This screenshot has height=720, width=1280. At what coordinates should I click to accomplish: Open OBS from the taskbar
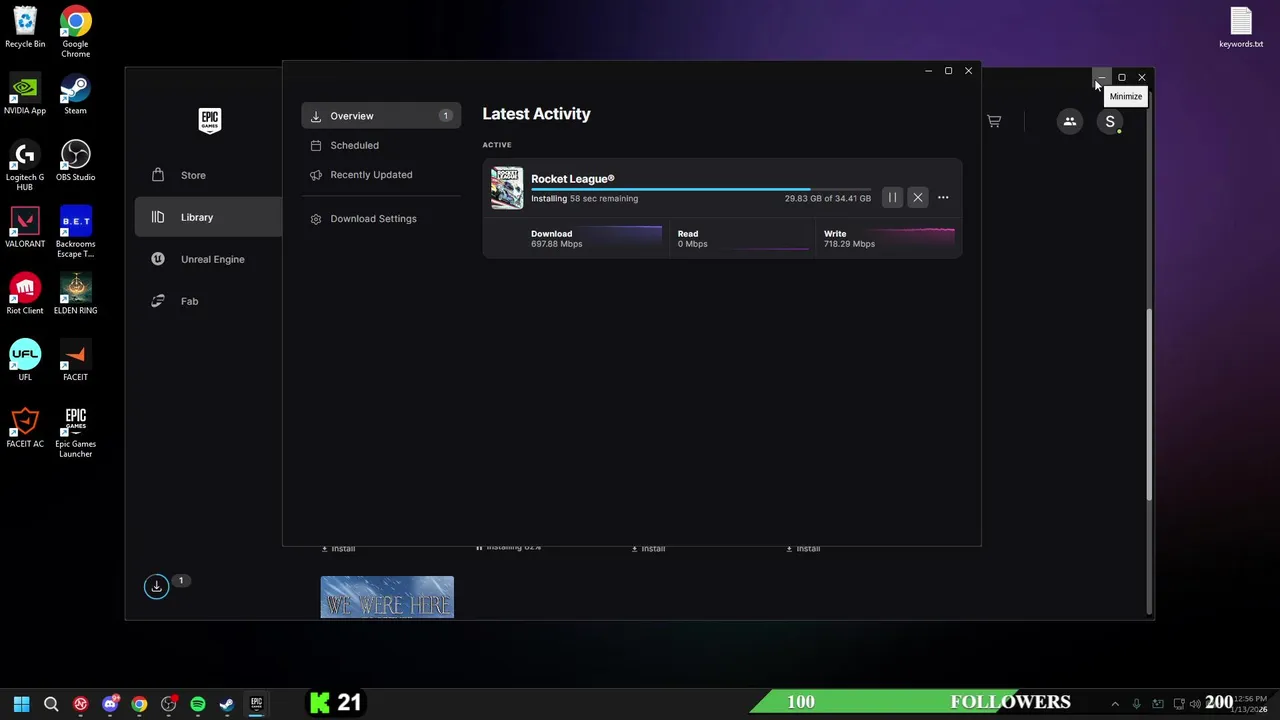[168, 704]
